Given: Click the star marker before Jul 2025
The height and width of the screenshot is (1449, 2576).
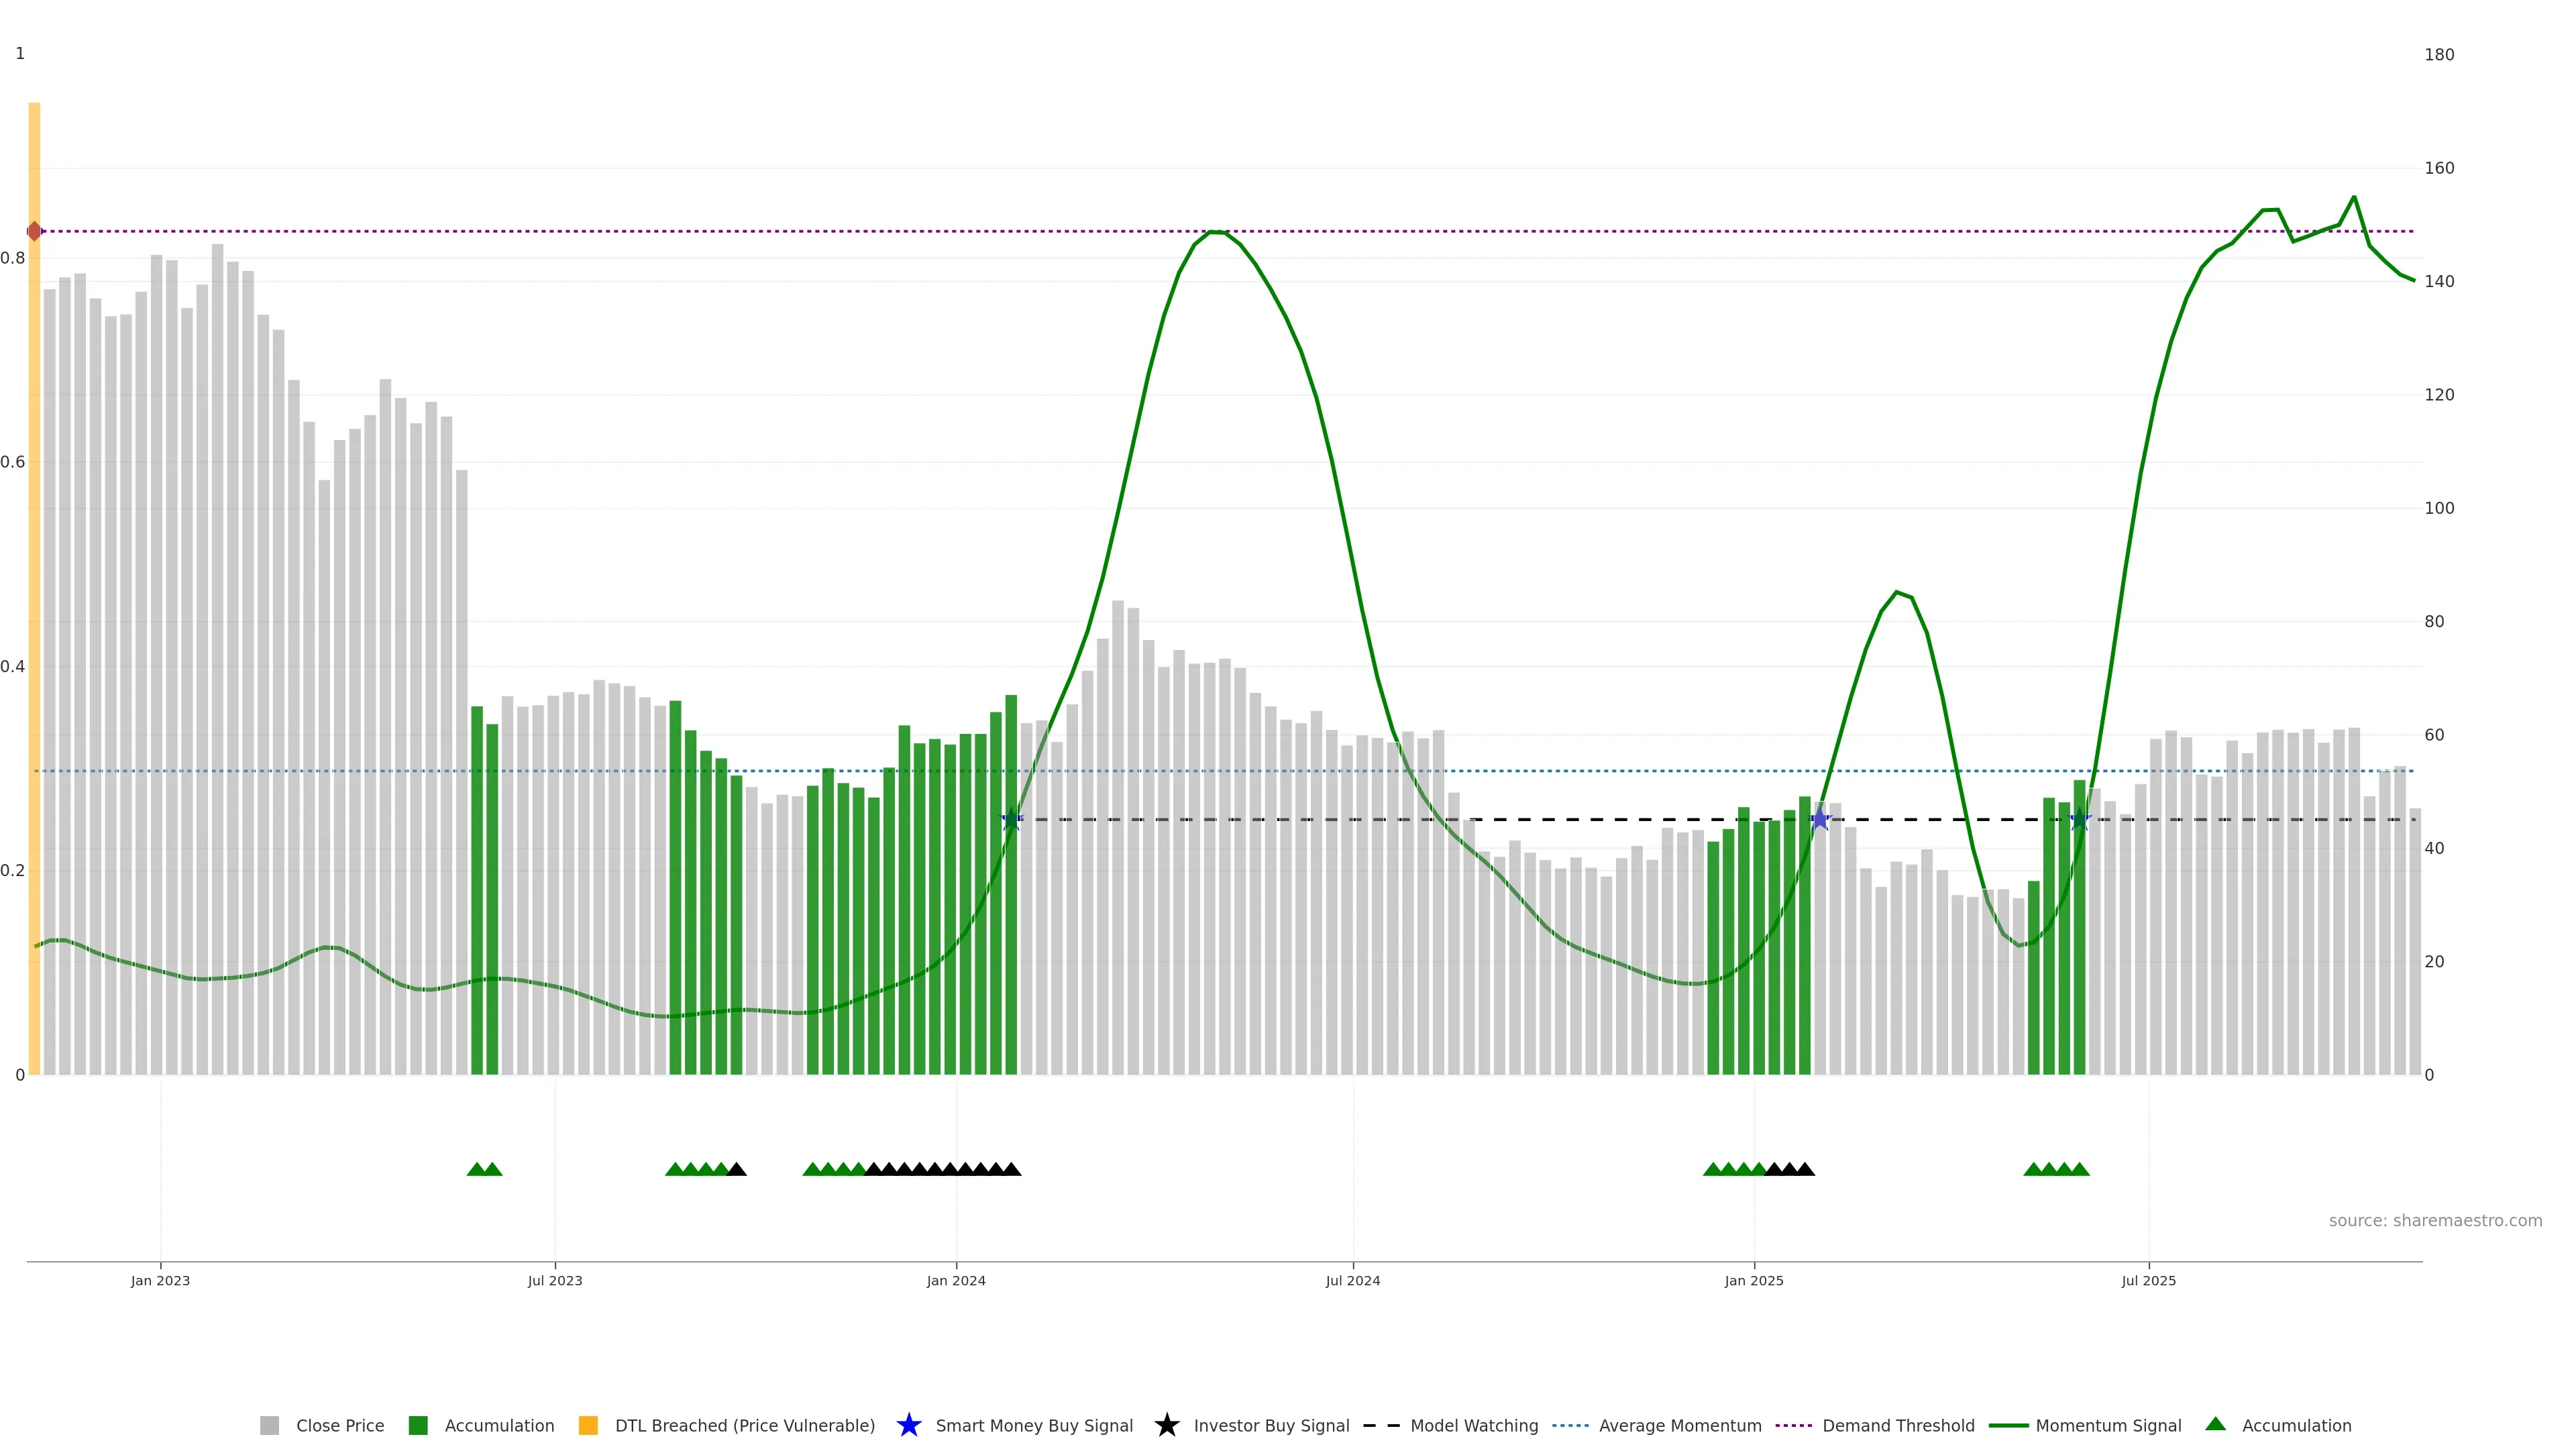Looking at the screenshot, I should pos(2080,820).
